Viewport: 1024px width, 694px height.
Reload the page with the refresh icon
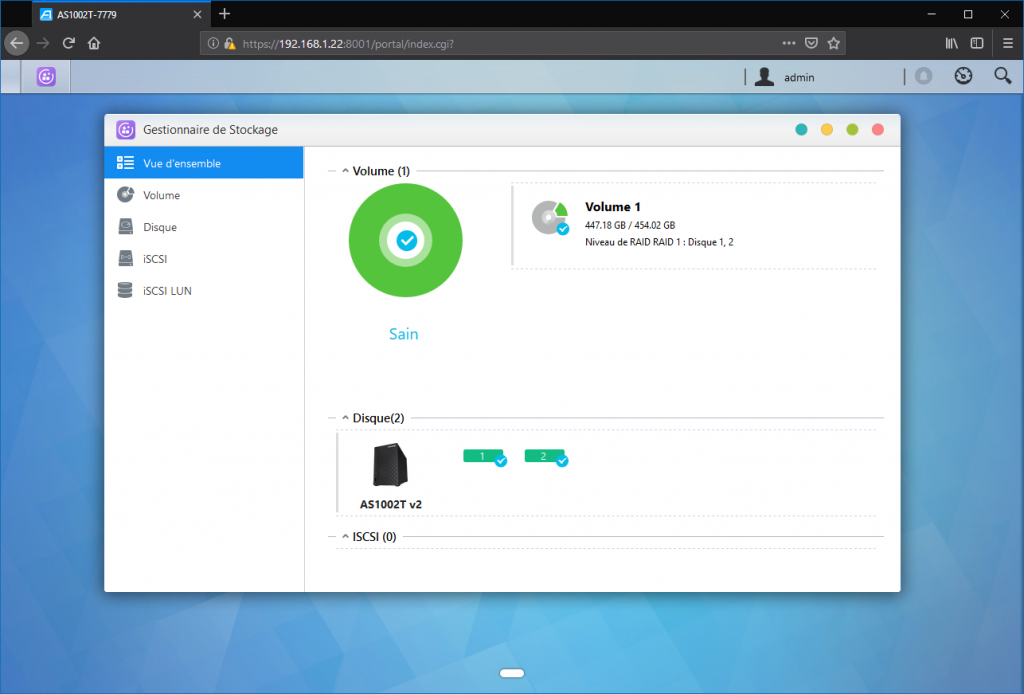coord(68,43)
